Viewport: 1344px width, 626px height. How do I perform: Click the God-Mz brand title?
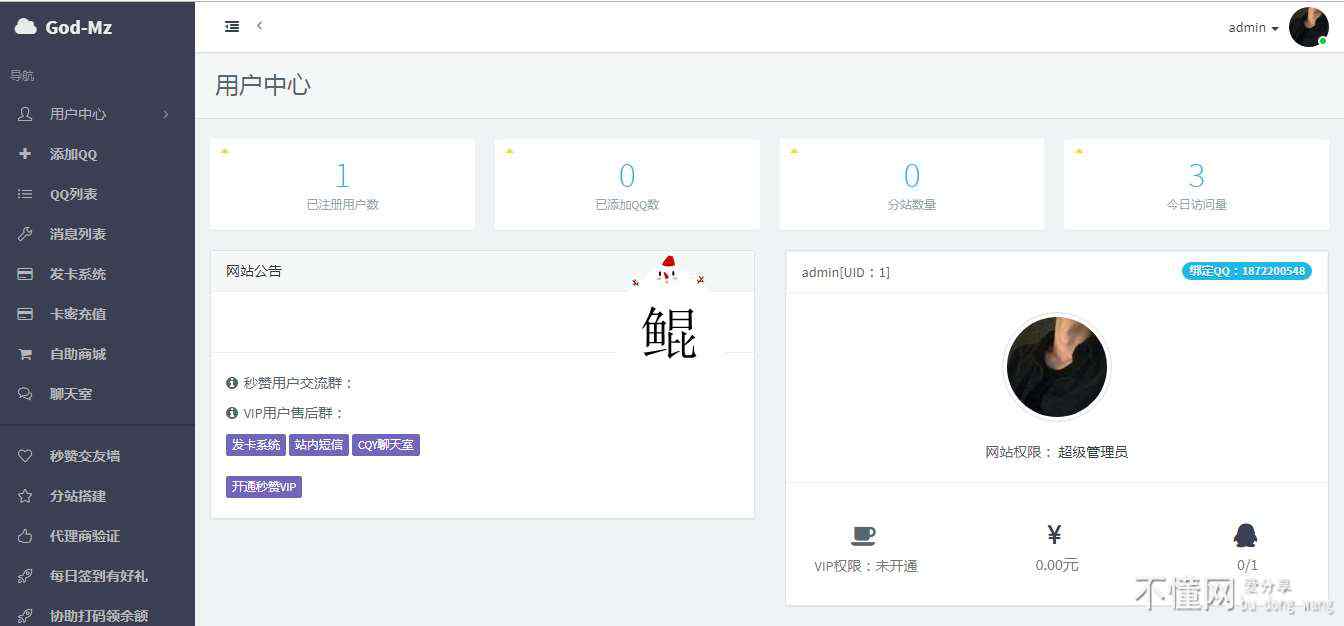[x=79, y=28]
